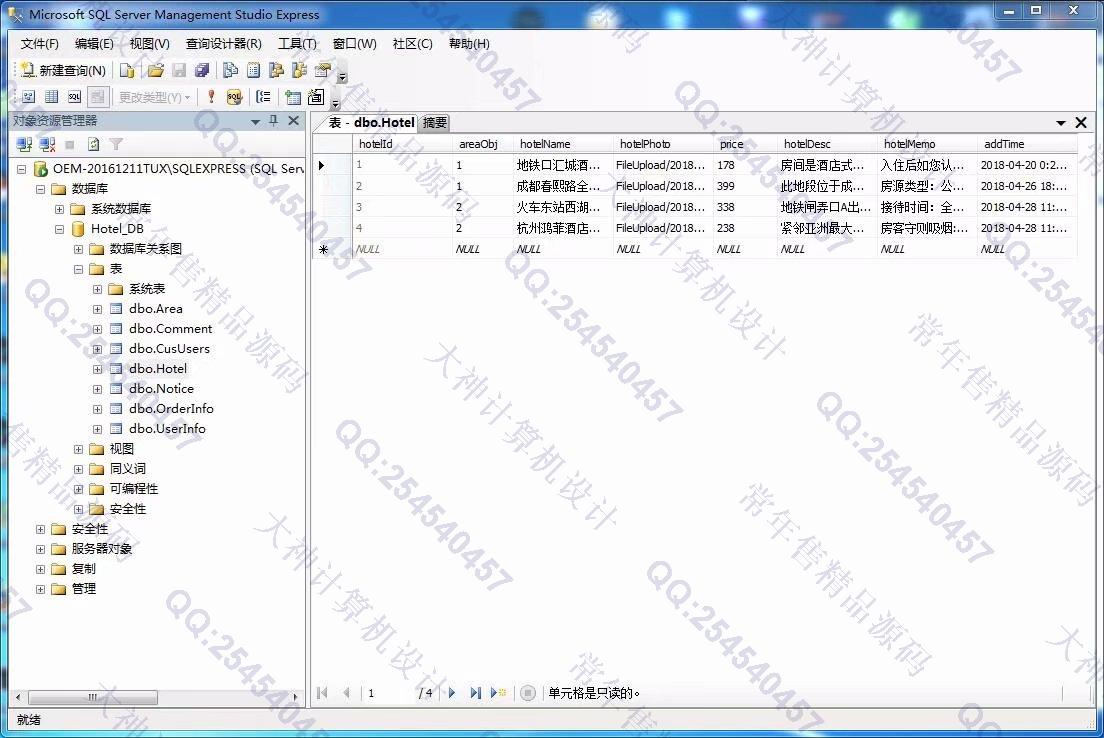The height and width of the screenshot is (738, 1104).
Task: Open the 工具(T) menu
Action: click(297, 44)
